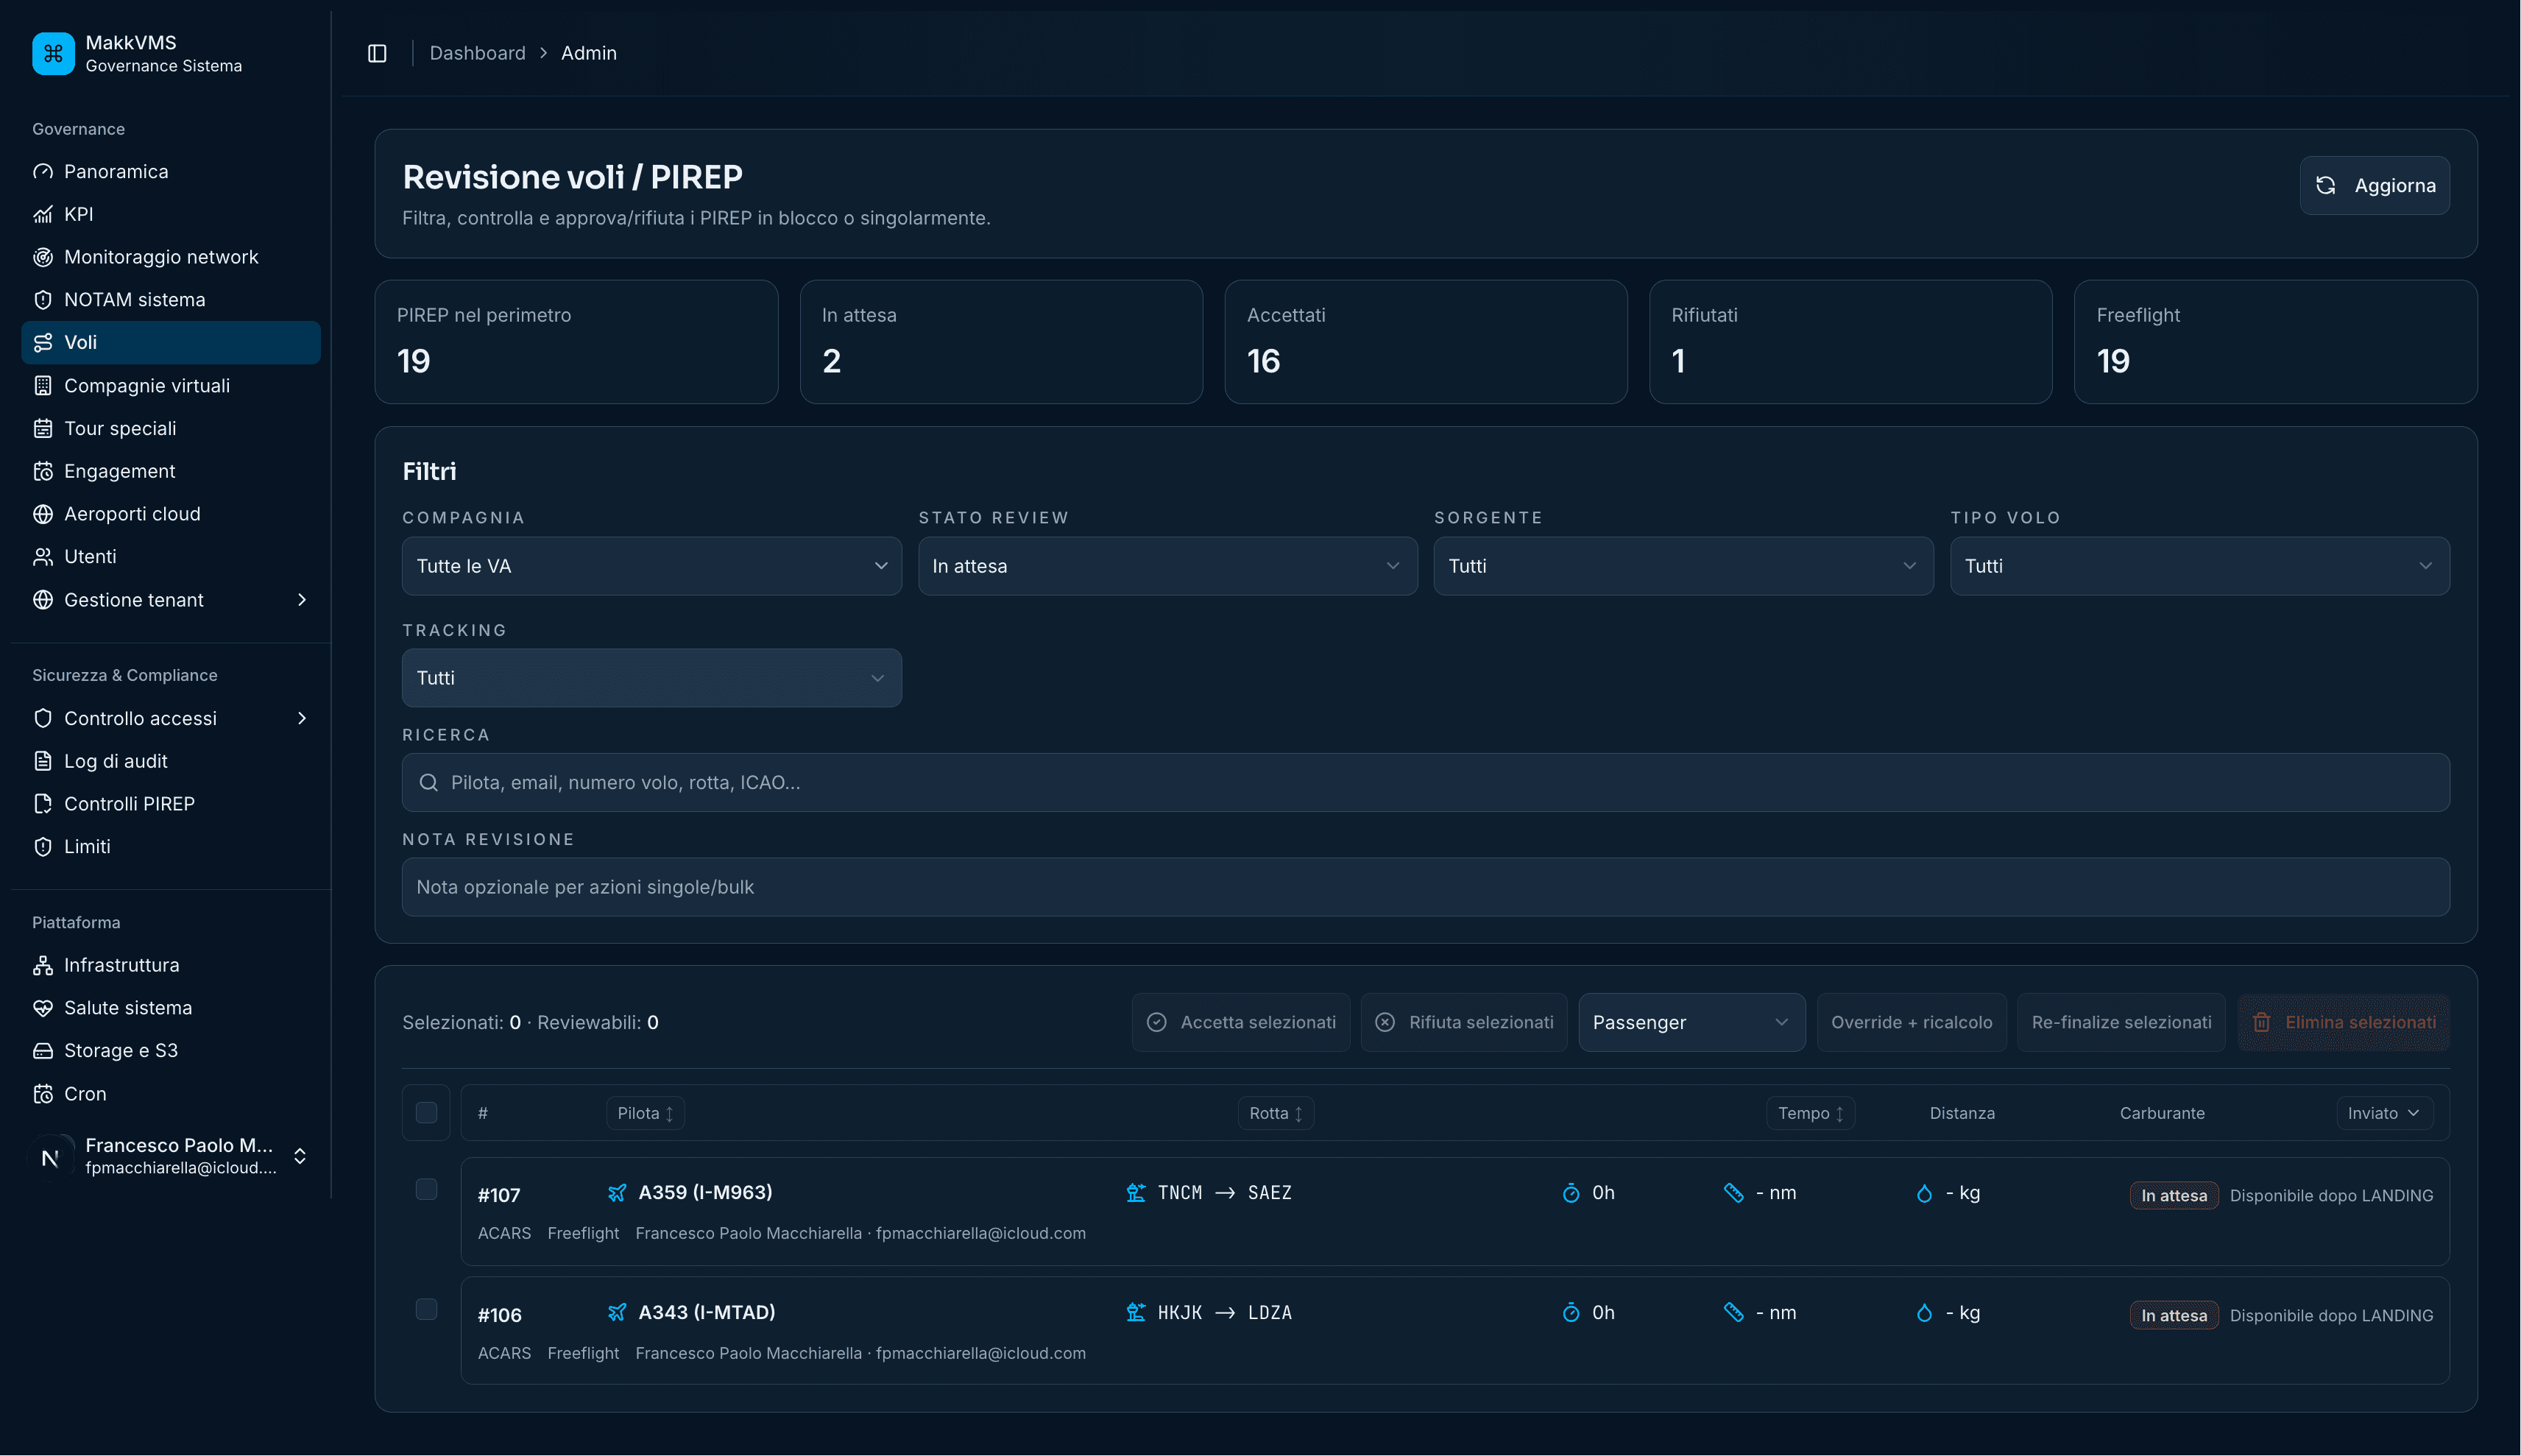The height and width of the screenshot is (1456, 2521).
Task: Open the Tracking dropdown
Action: point(651,678)
